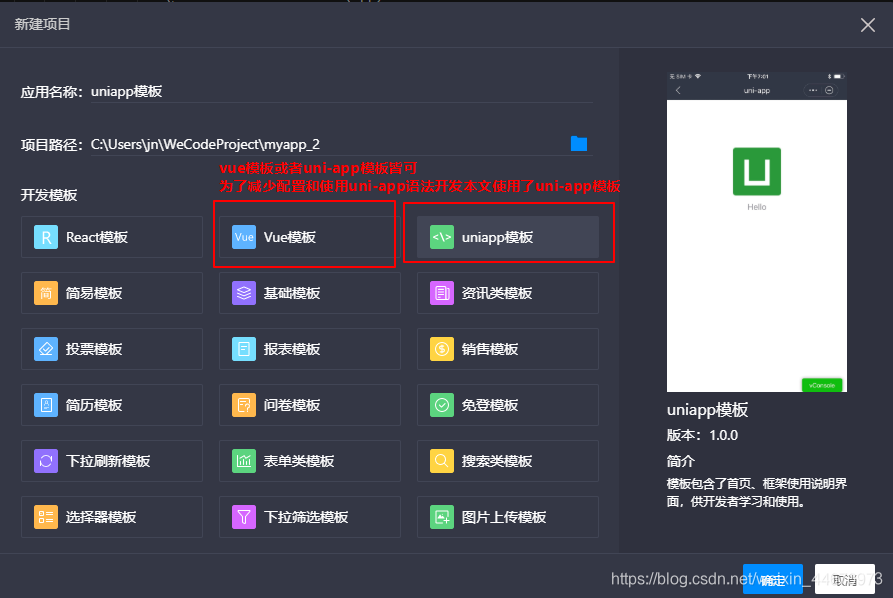
Task: Edit the 应用名称 input field
Action: click(x=342, y=92)
